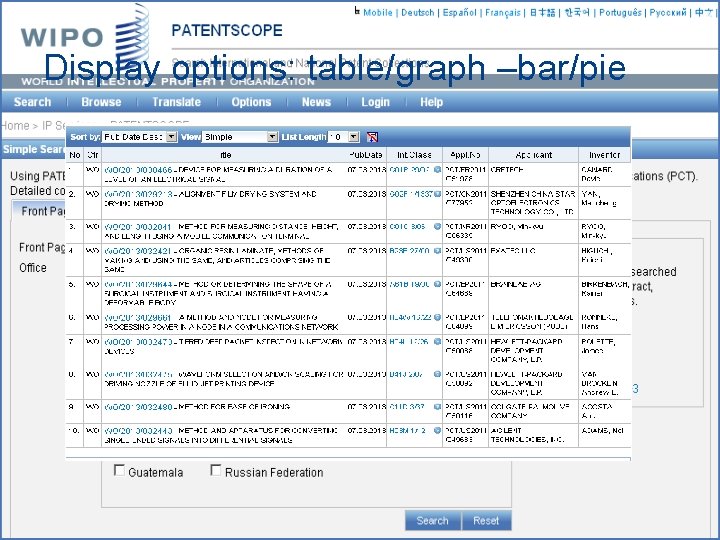Click info icon in electrical signal duration row
This screenshot has height=540, width=720.
point(437,169)
